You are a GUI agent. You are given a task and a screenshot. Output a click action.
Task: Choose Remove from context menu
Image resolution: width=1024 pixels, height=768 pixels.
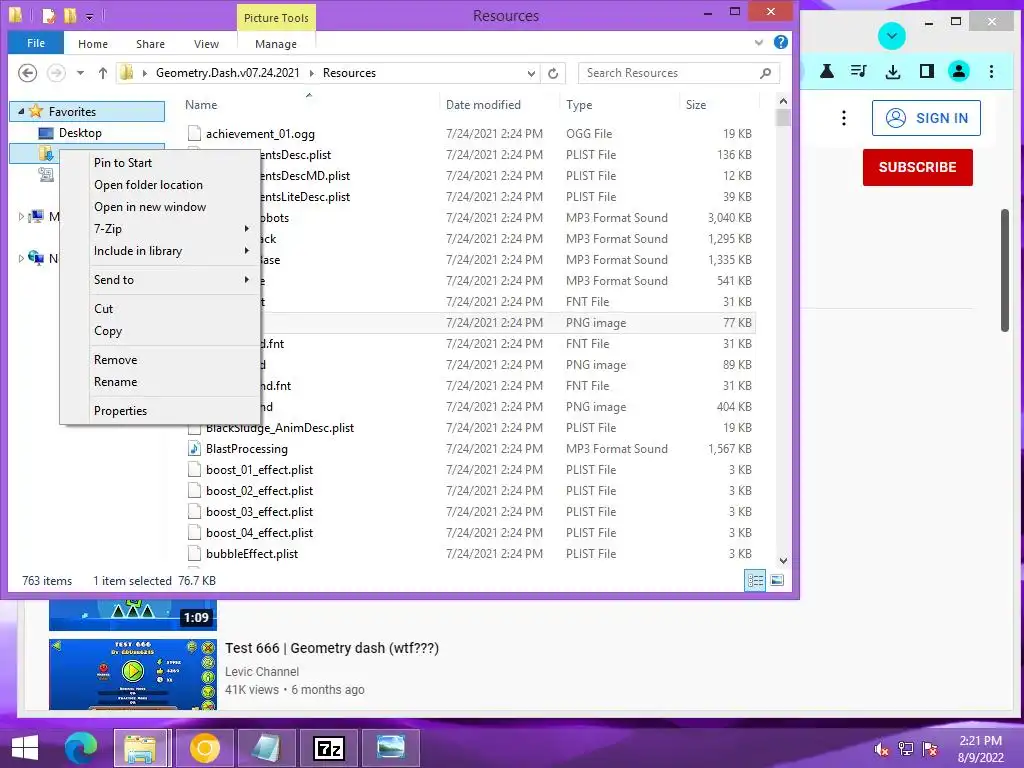[x=115, y=360]
